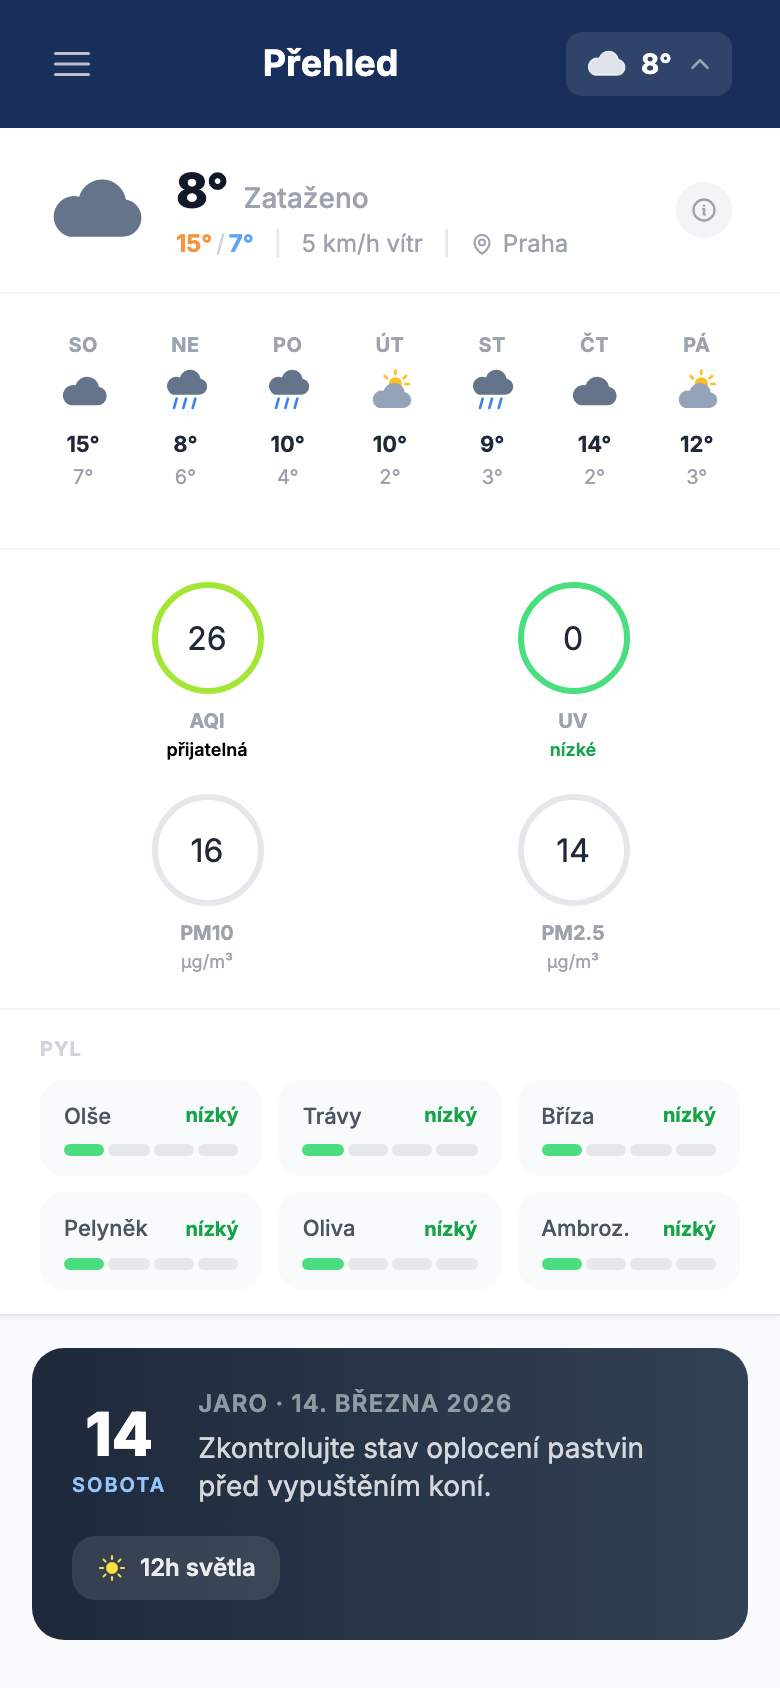Select Tuesday (ÚT) partly sunny forecast icon
The height and width of the screenshot is (1688, 780).
(391, 391)
